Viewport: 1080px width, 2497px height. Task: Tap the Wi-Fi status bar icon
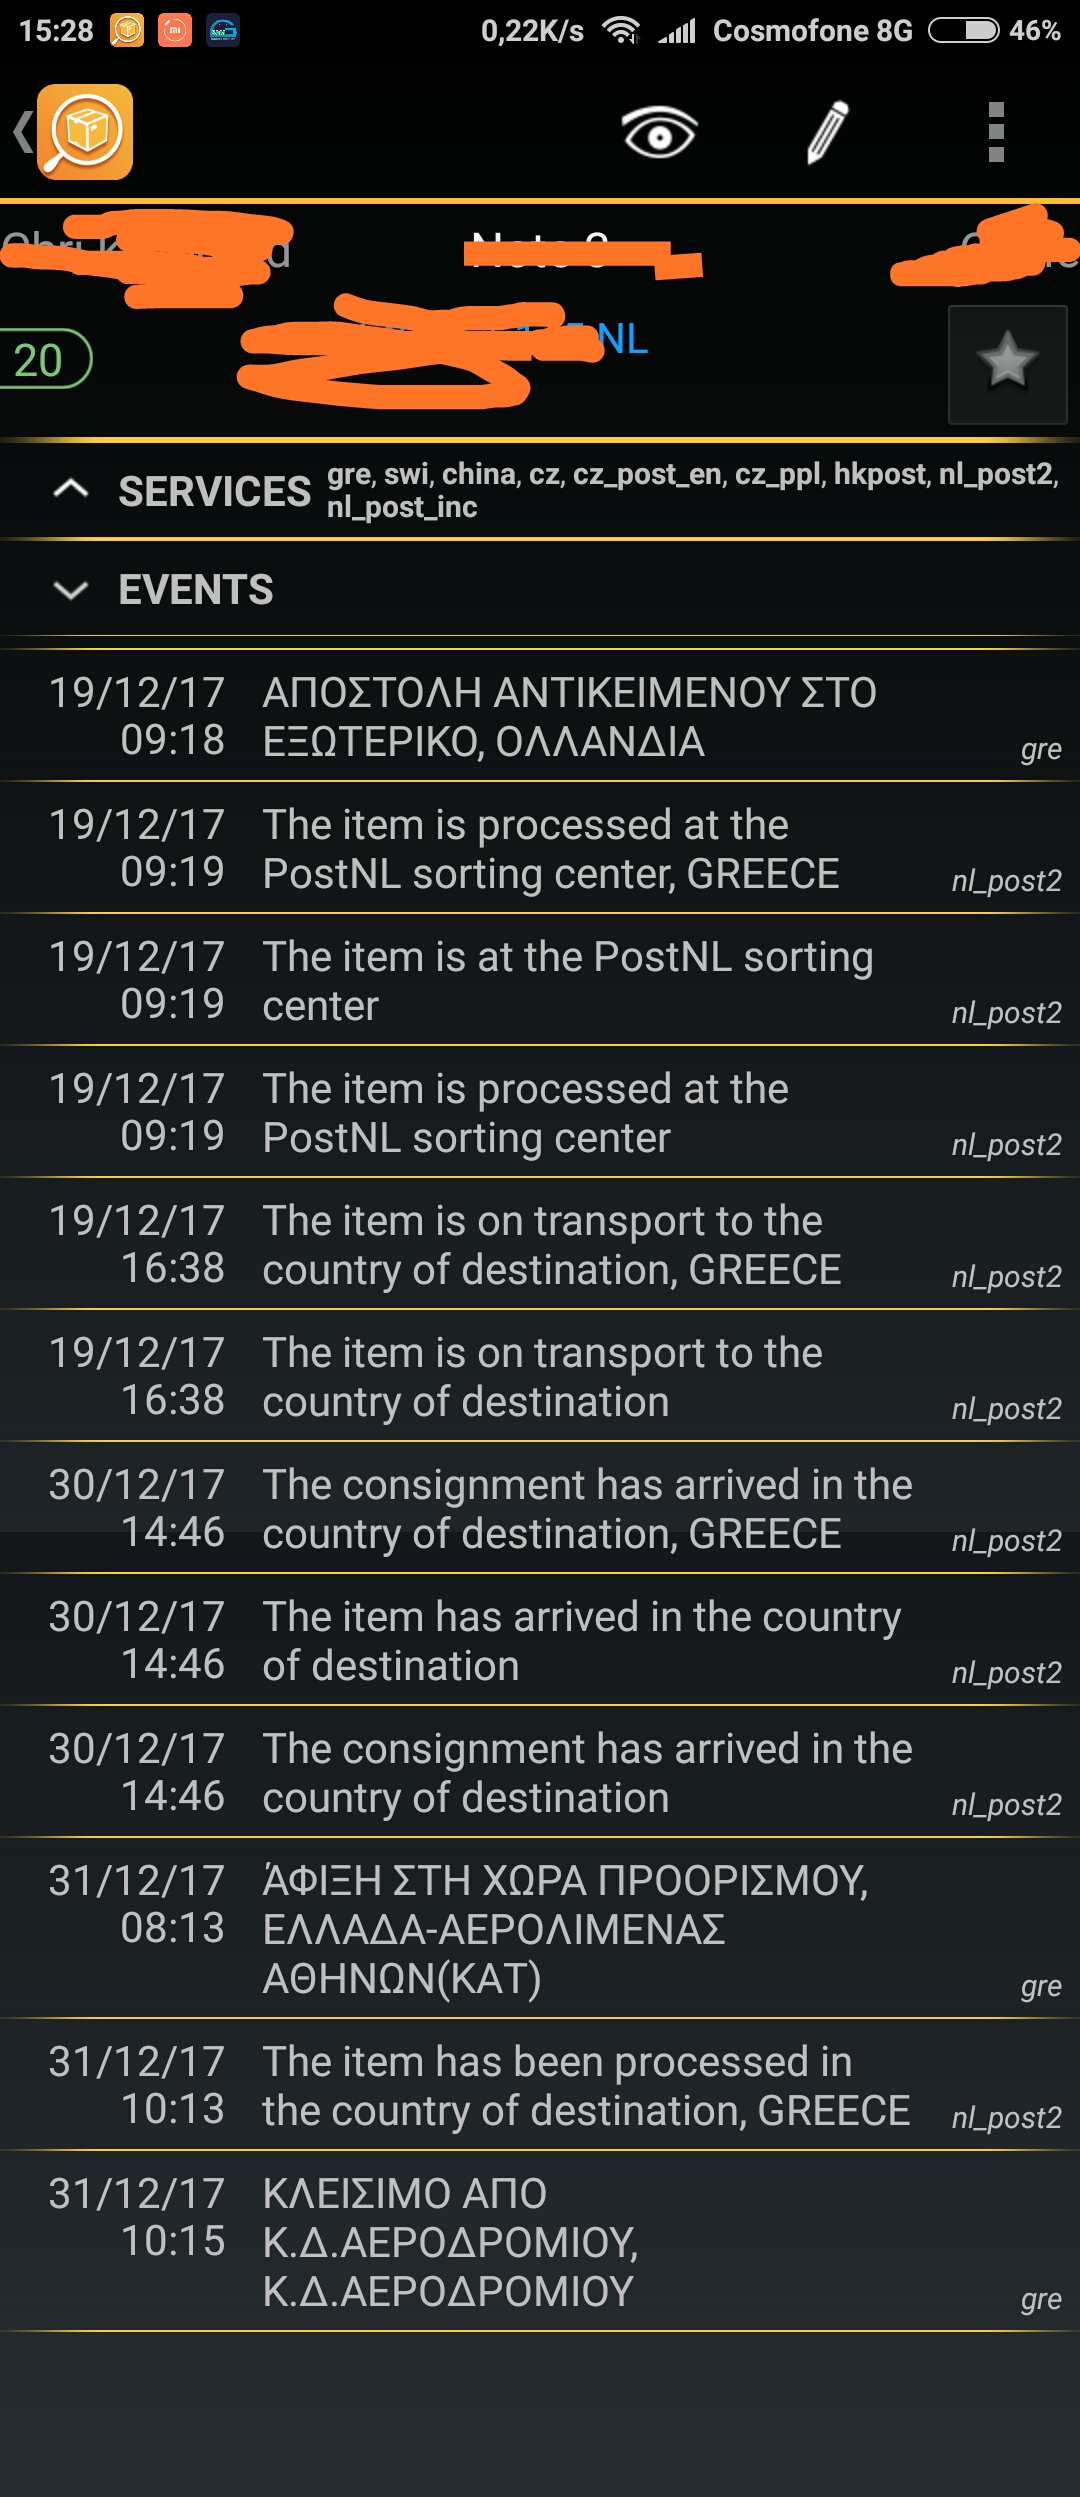[621, 31]
